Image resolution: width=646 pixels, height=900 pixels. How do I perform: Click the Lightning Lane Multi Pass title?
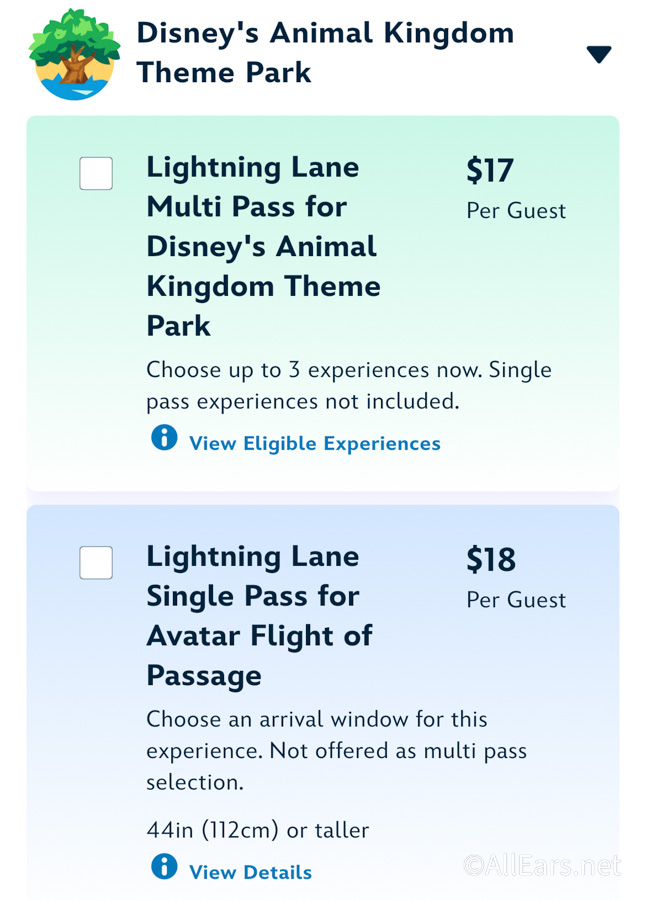(264, 246)
